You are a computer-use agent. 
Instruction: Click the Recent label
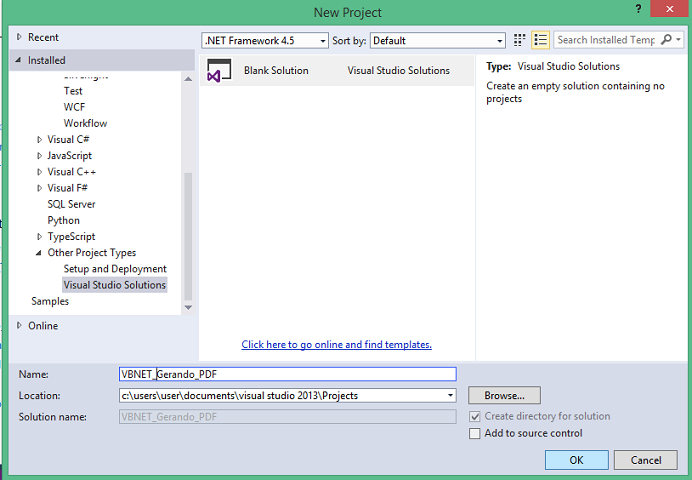tap(43, 37)
